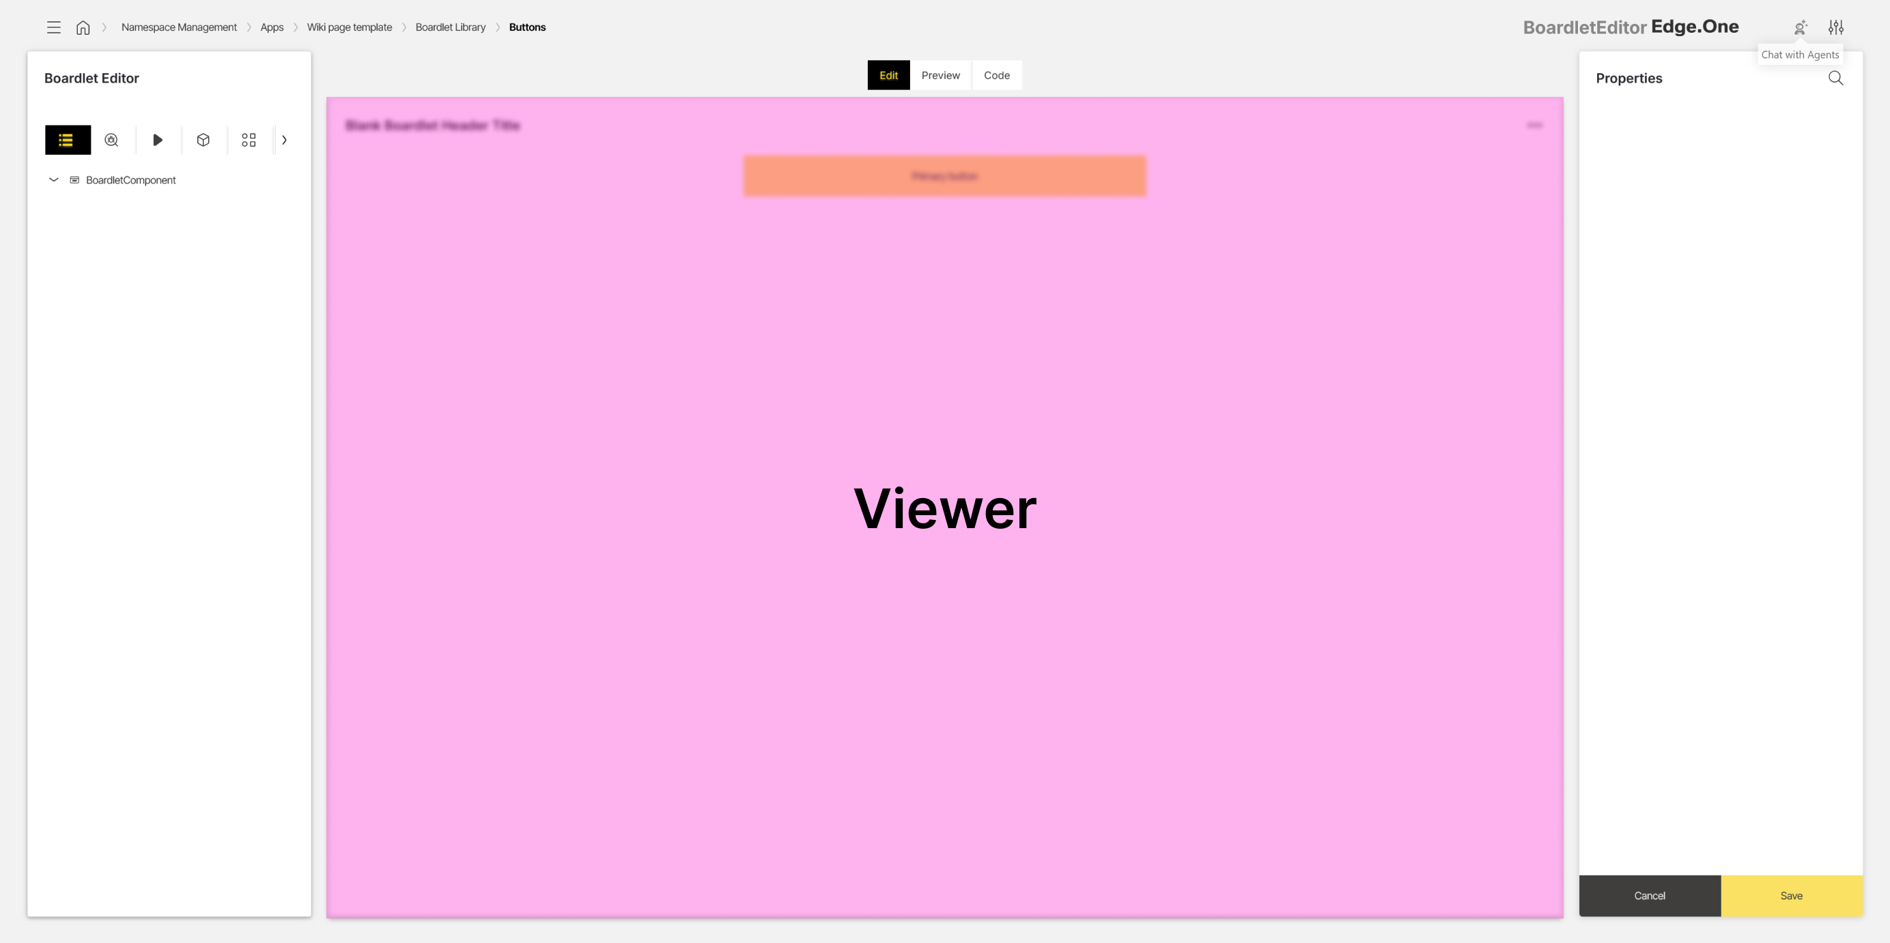Search properties with magnifier icon

(x=1836, y=78)
